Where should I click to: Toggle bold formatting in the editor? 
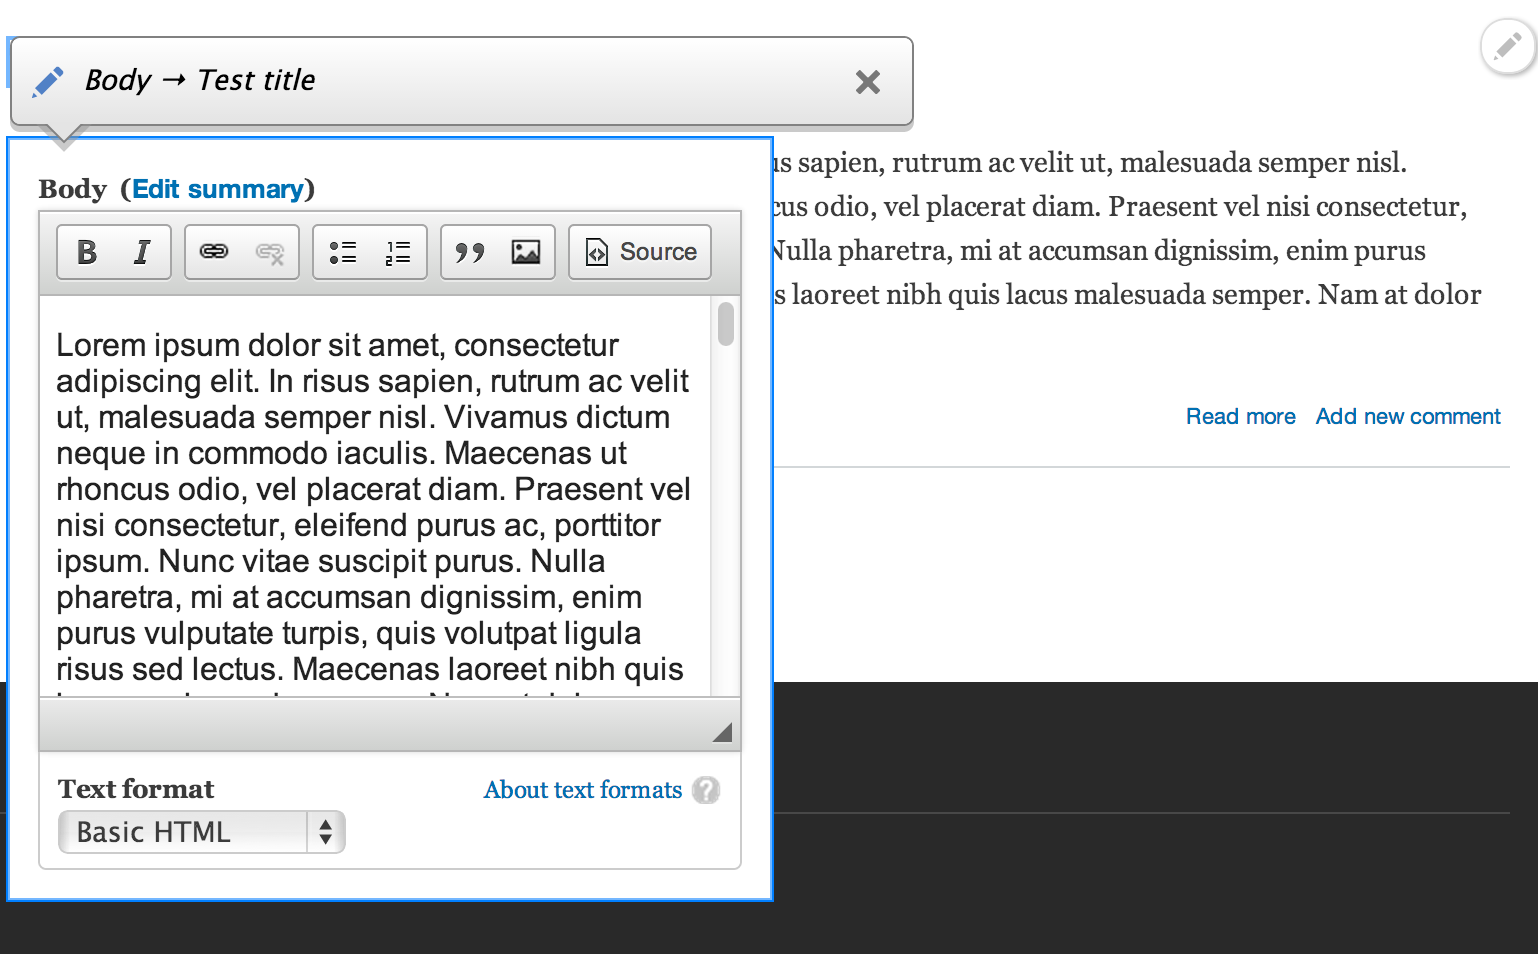pos(85,252)
